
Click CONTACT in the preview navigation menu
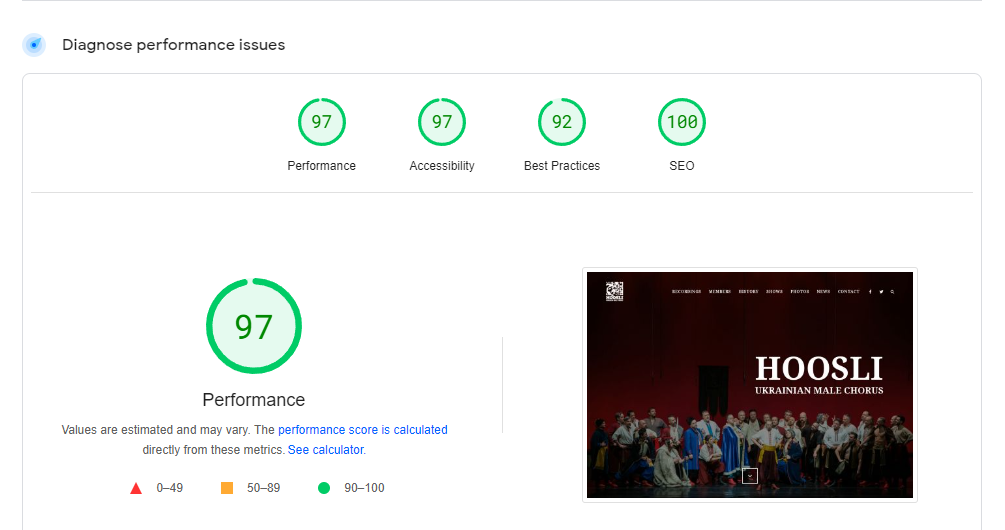pos(848,292)
